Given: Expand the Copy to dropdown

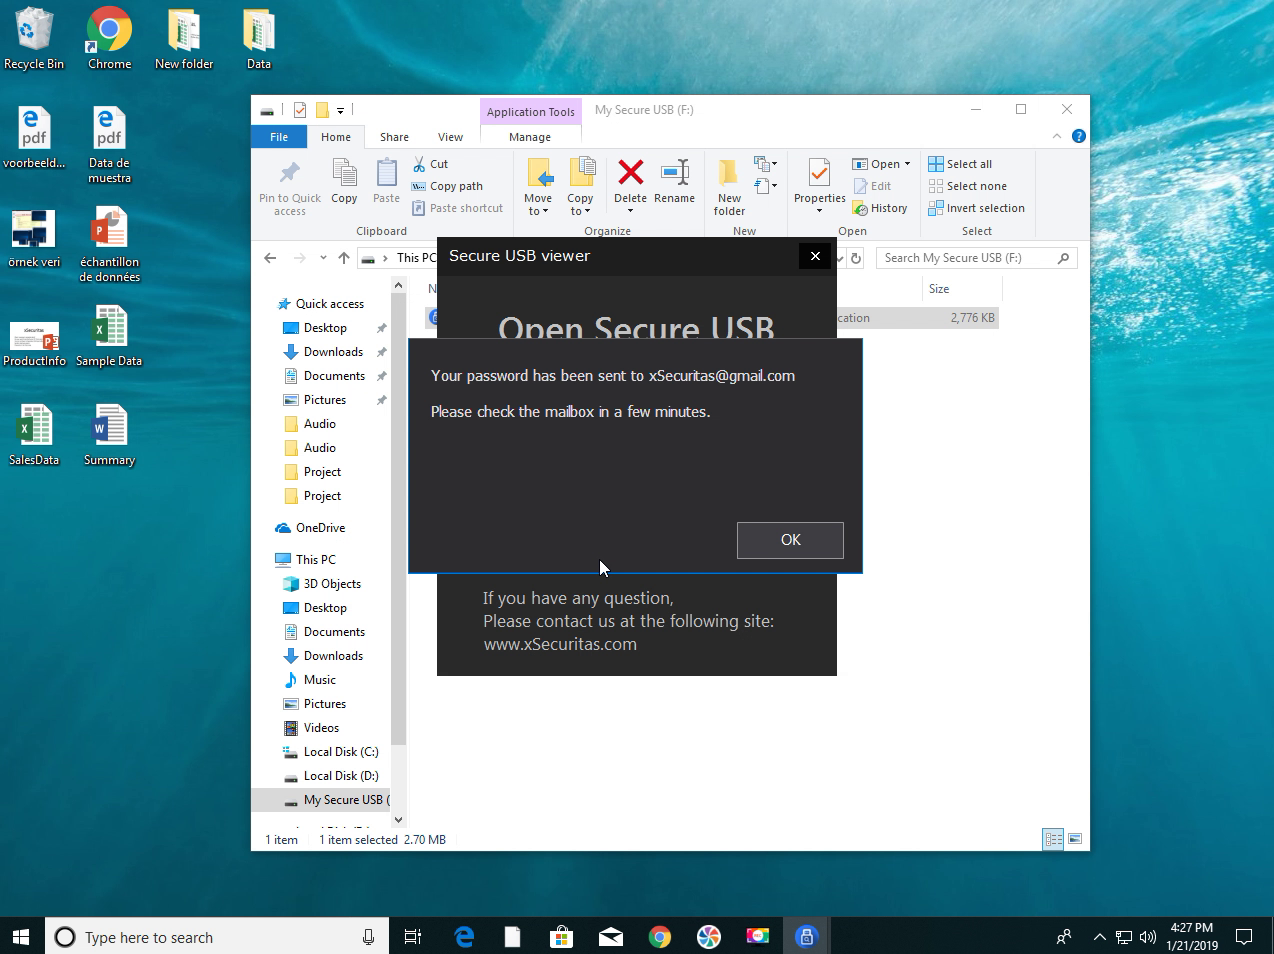Looking at the screenshot, I should point(580,211).
